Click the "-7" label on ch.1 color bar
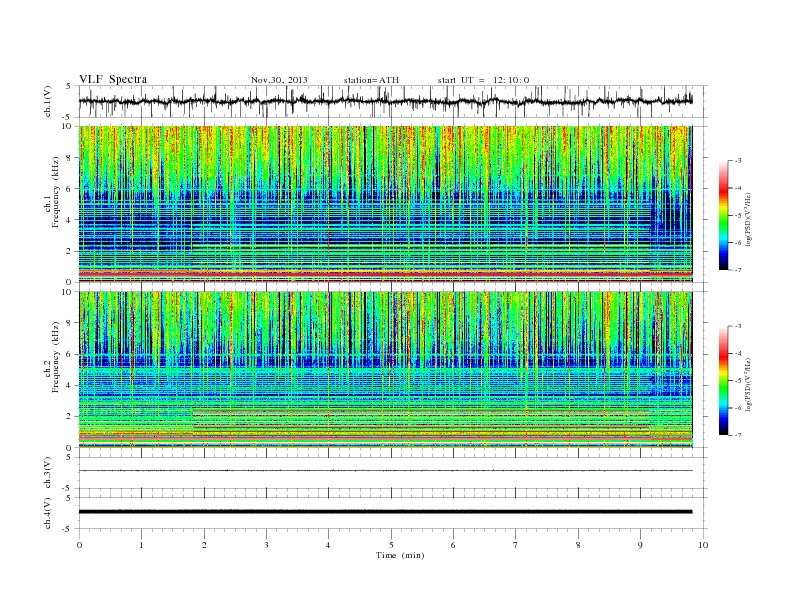This screenshot has height=612, width=792. (x=737, y=270)
